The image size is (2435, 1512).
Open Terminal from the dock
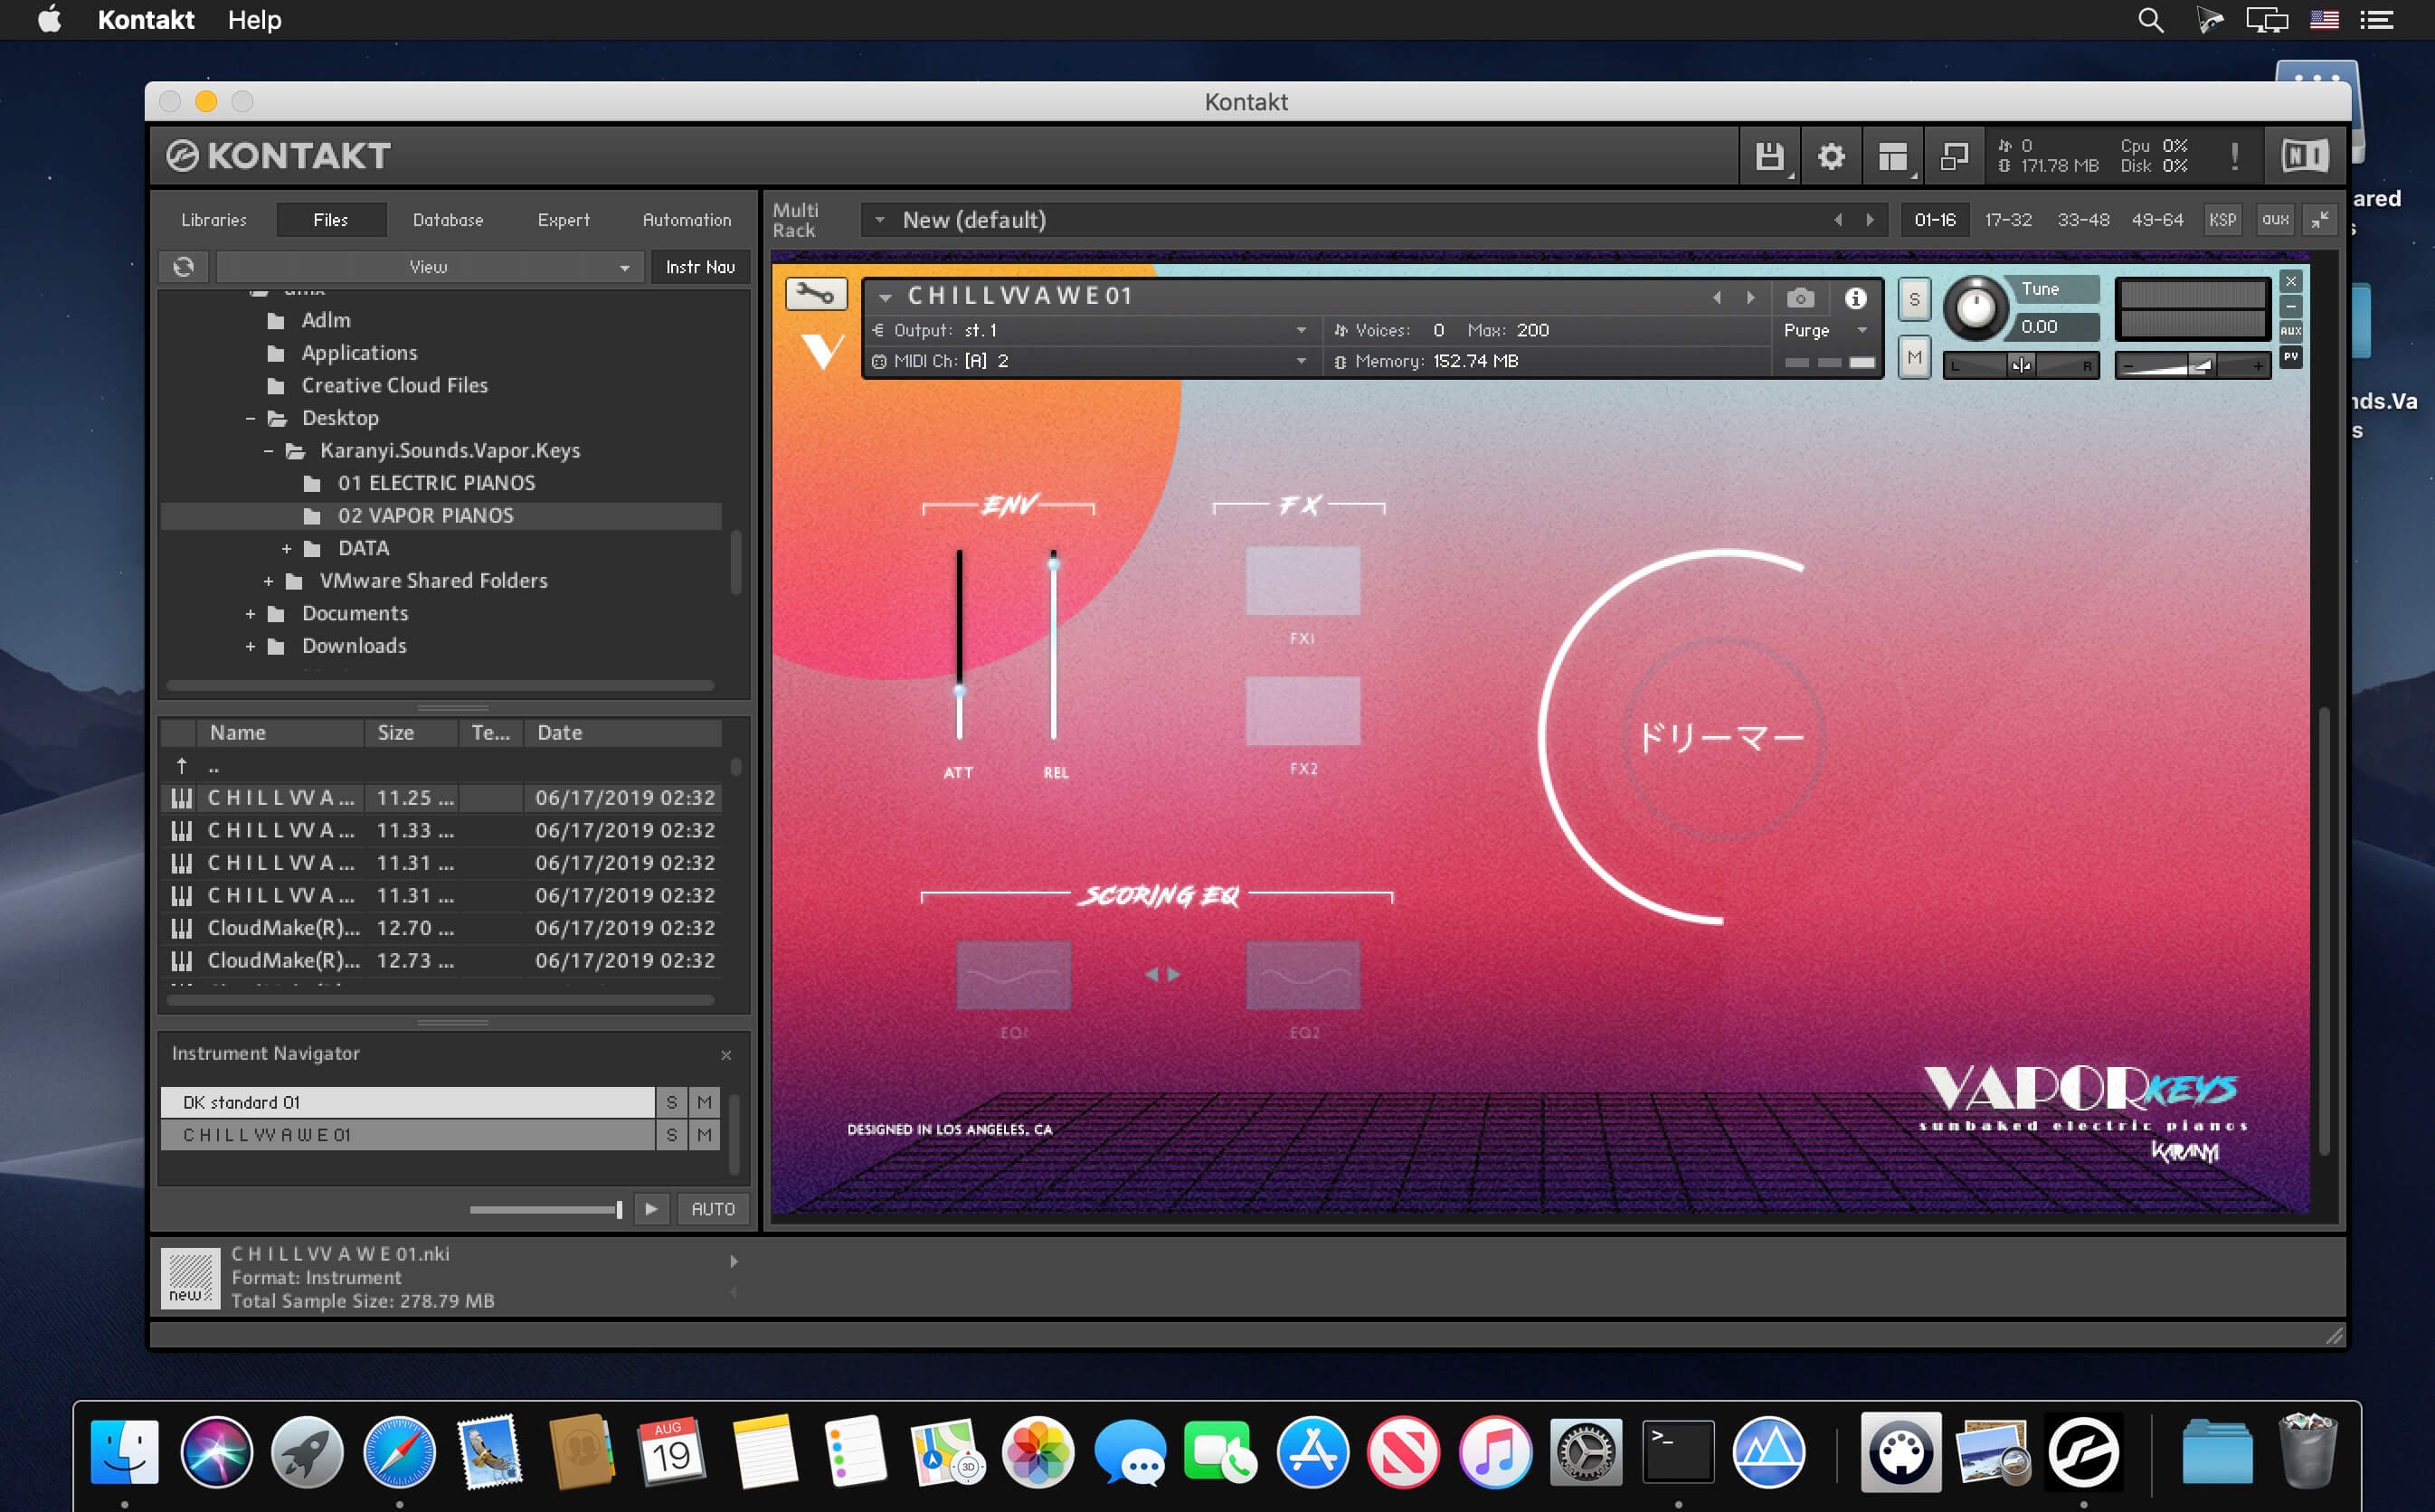[1677, 1452]
